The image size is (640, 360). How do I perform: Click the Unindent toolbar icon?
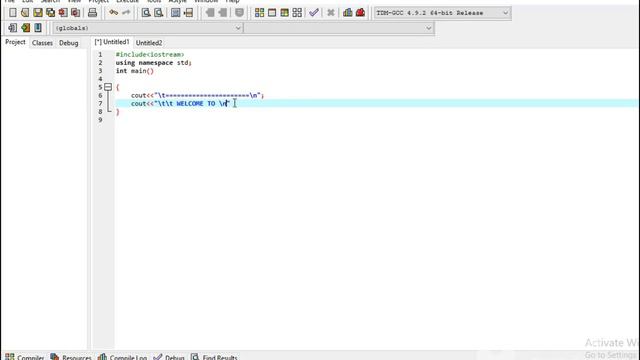(210, 13)
